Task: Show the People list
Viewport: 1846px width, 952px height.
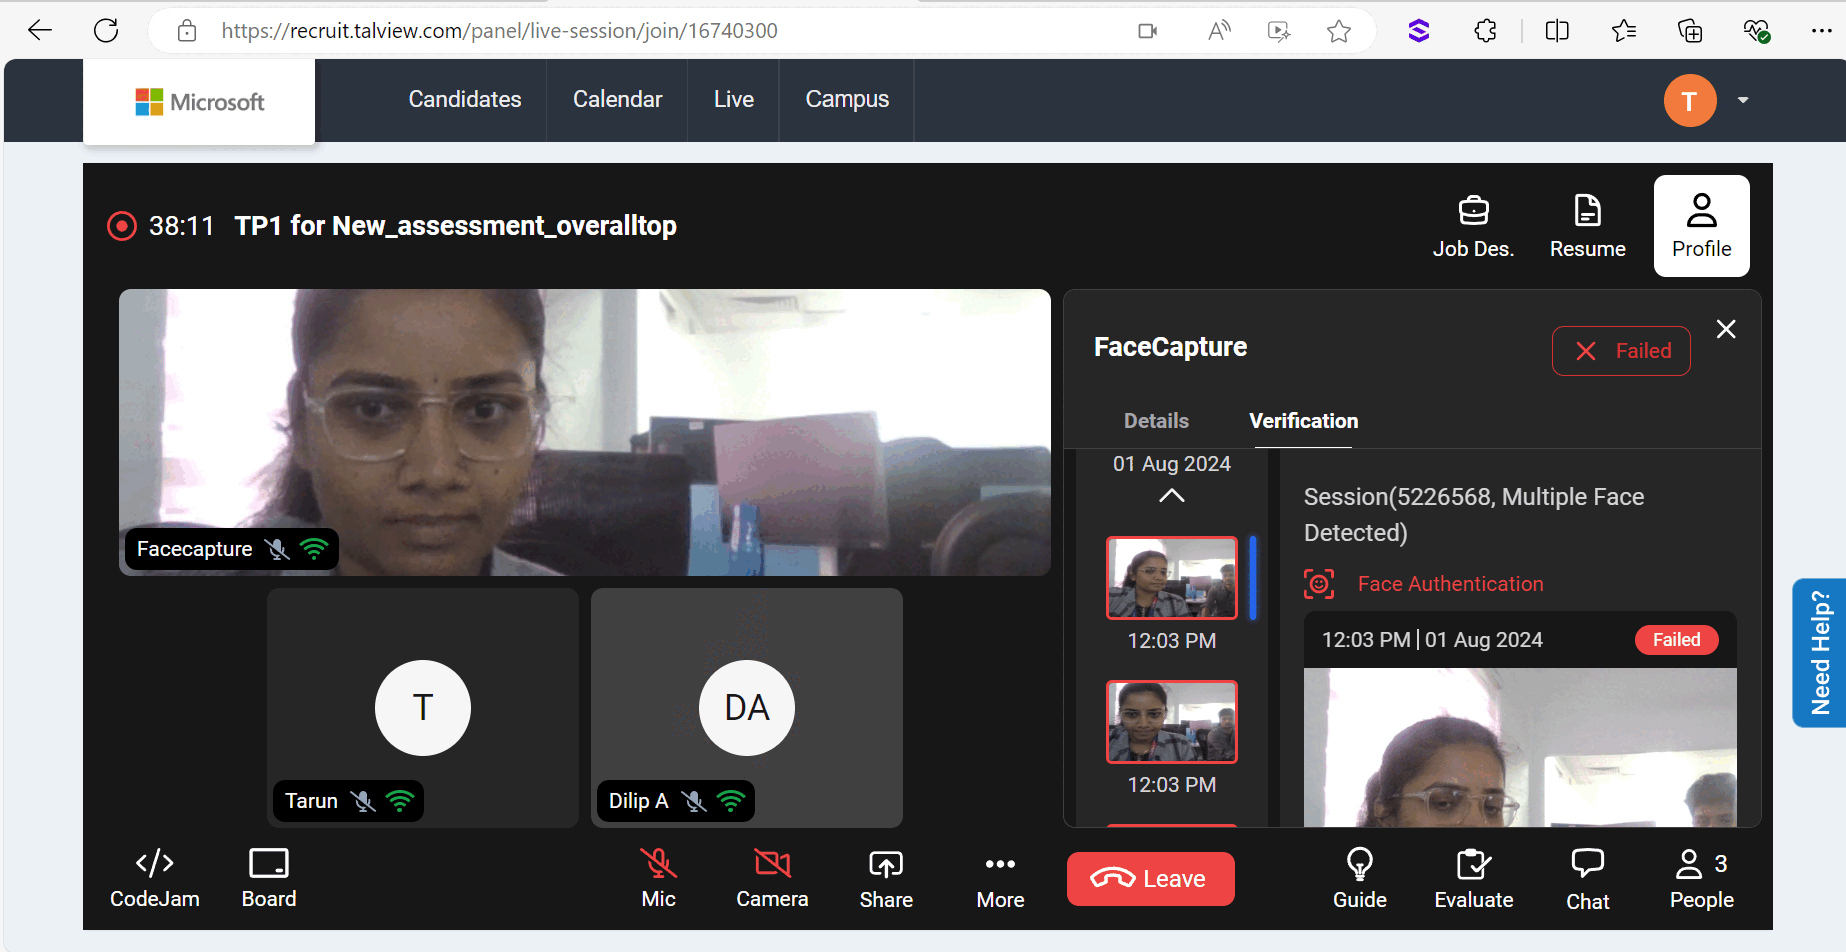Action: 1702,878
